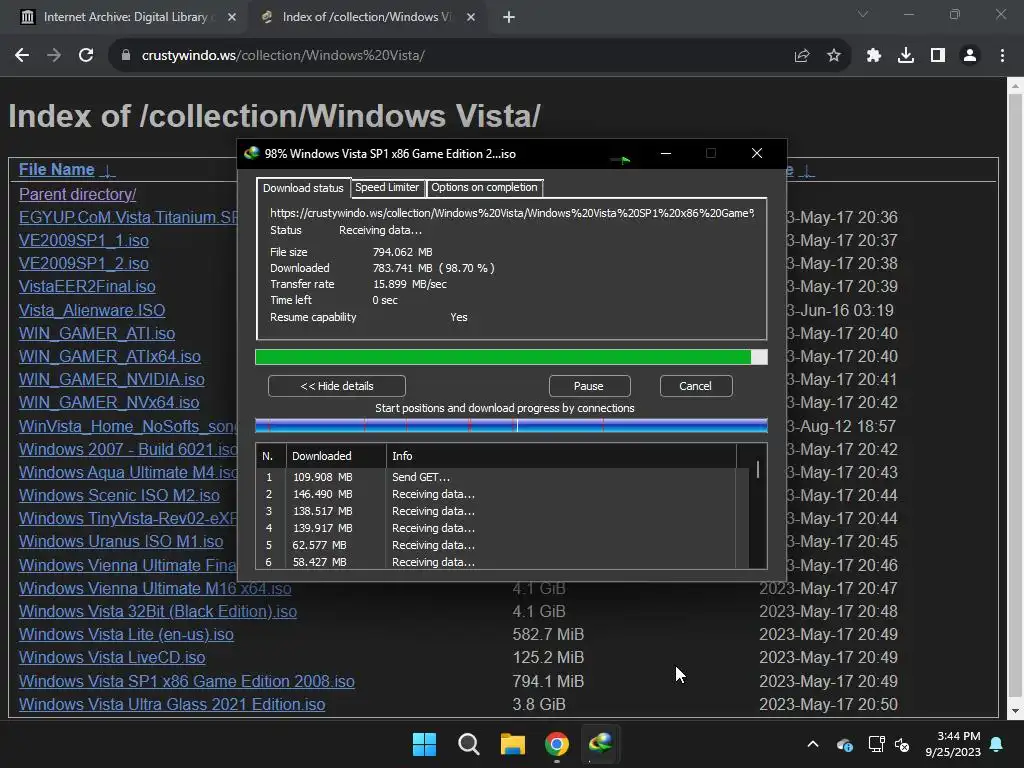The width and height of the screenshot is (1024, 768).
Task: Open the Windows Scenic ISO M2.iso link
Action: [120, 496]
